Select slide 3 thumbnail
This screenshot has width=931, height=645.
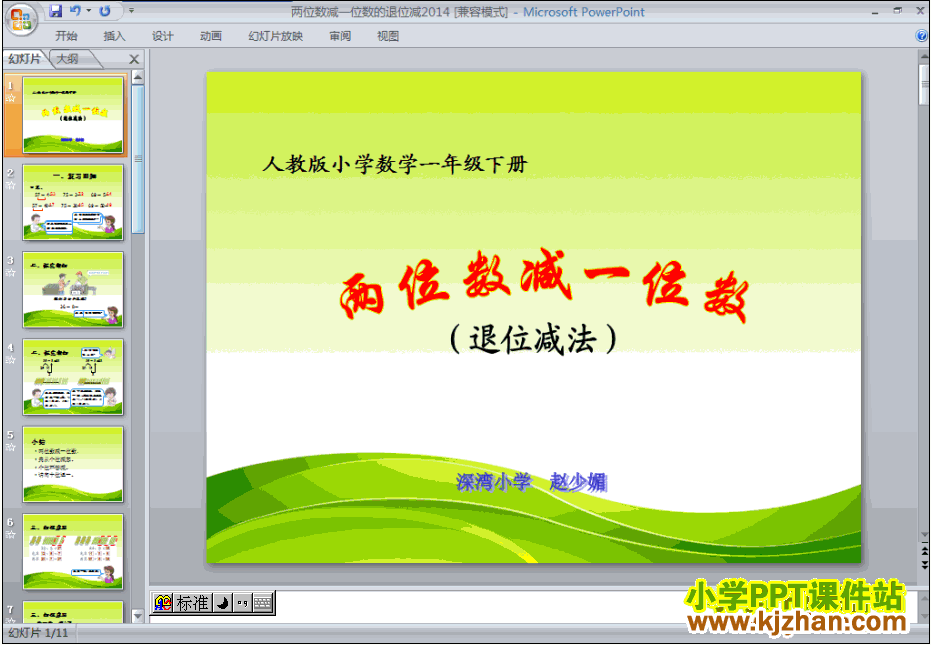tap(73, 289)
